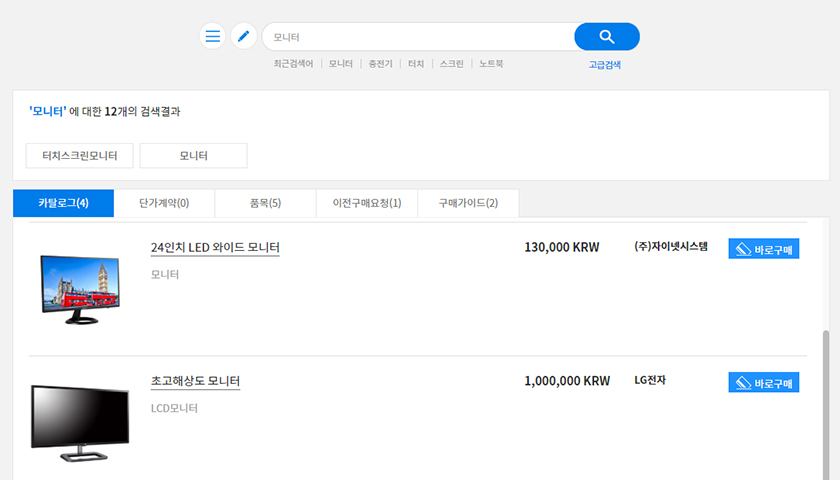Filter by 터치스크린모니터 category button
Image resolution: width=840 pixels, height=480 pixels.
pyautogui.click(x=79, y=155)
